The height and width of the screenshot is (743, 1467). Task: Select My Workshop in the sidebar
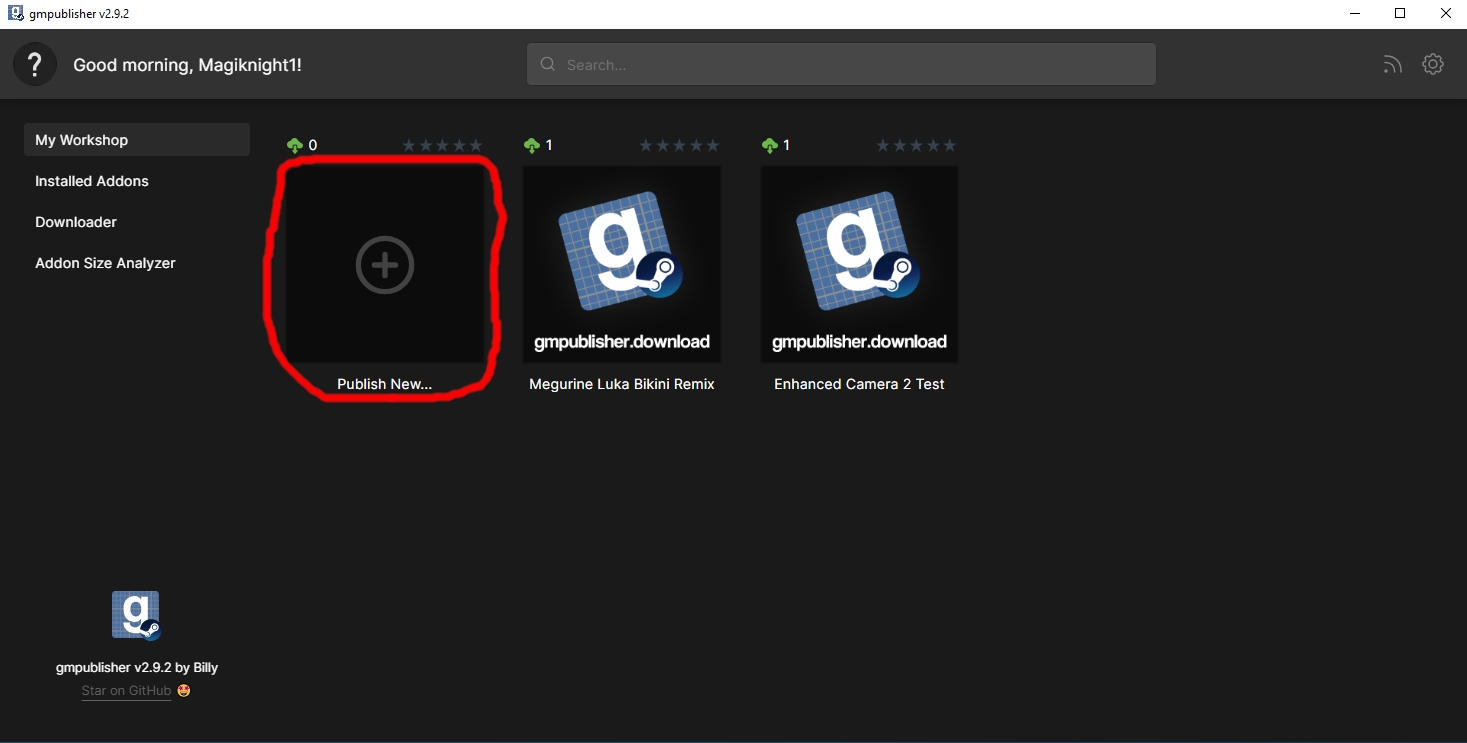(x=137, y=140)
